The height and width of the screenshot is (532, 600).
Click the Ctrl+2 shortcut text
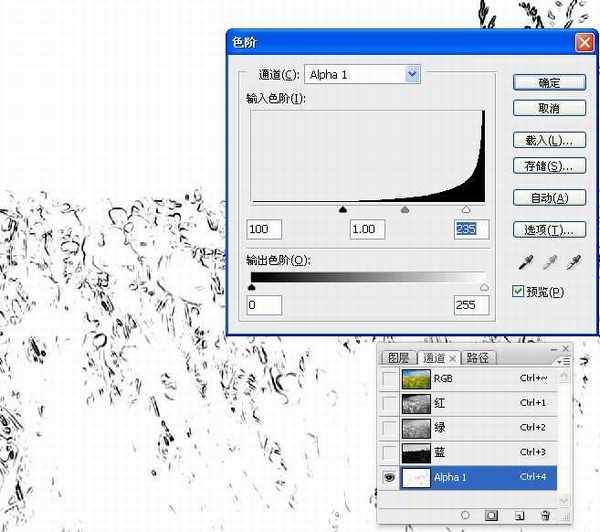pos(533,427)
